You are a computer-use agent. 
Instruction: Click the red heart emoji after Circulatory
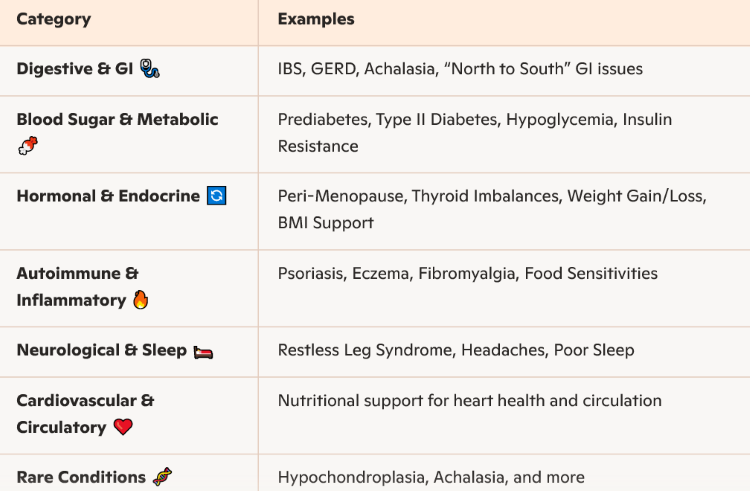tap(123, 426)
